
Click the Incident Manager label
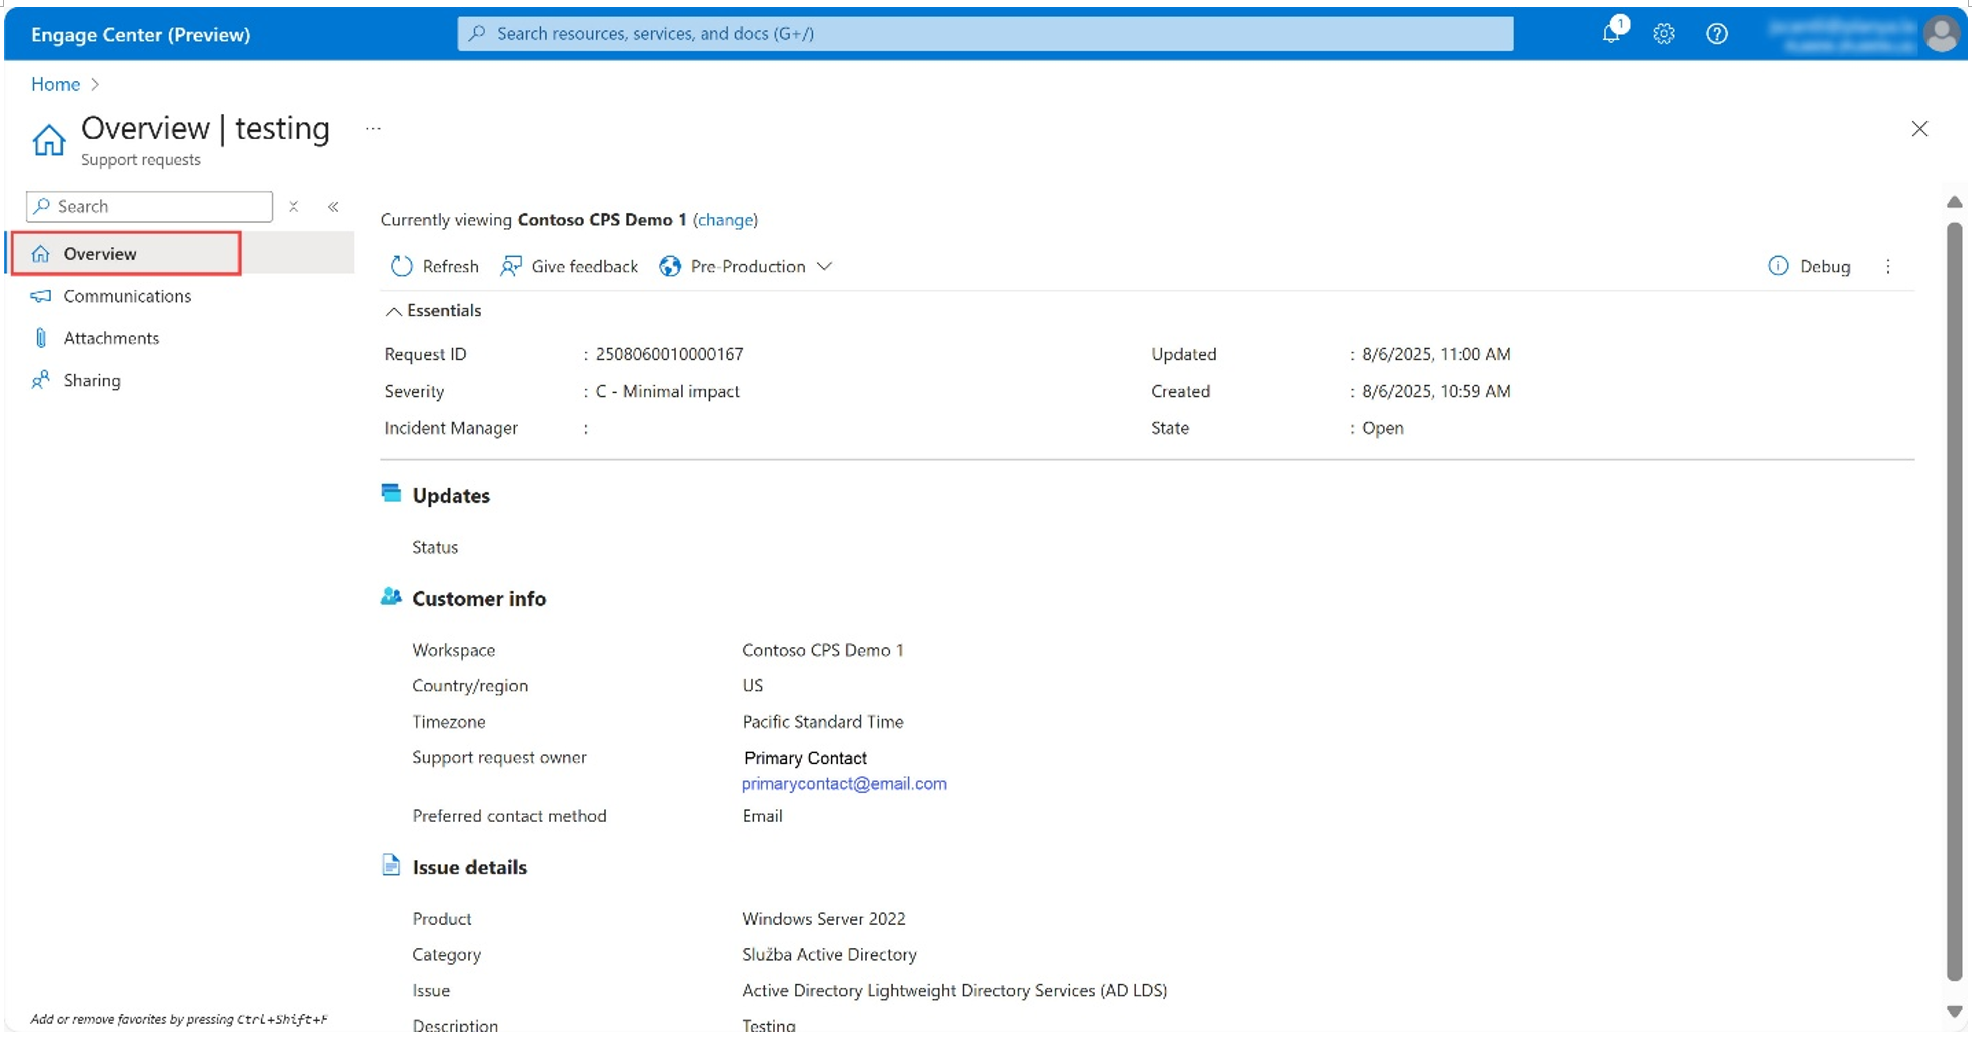pos(451,428)
